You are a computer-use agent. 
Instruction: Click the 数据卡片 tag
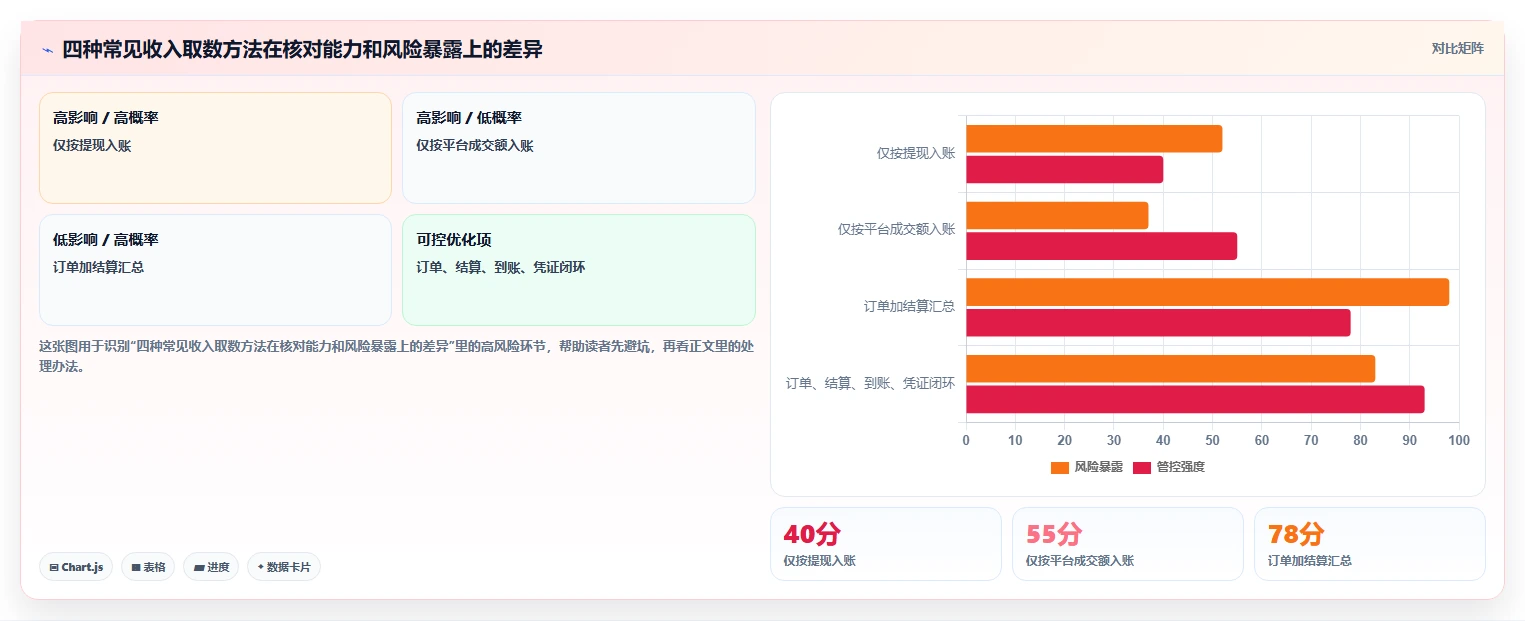[284, 567]
